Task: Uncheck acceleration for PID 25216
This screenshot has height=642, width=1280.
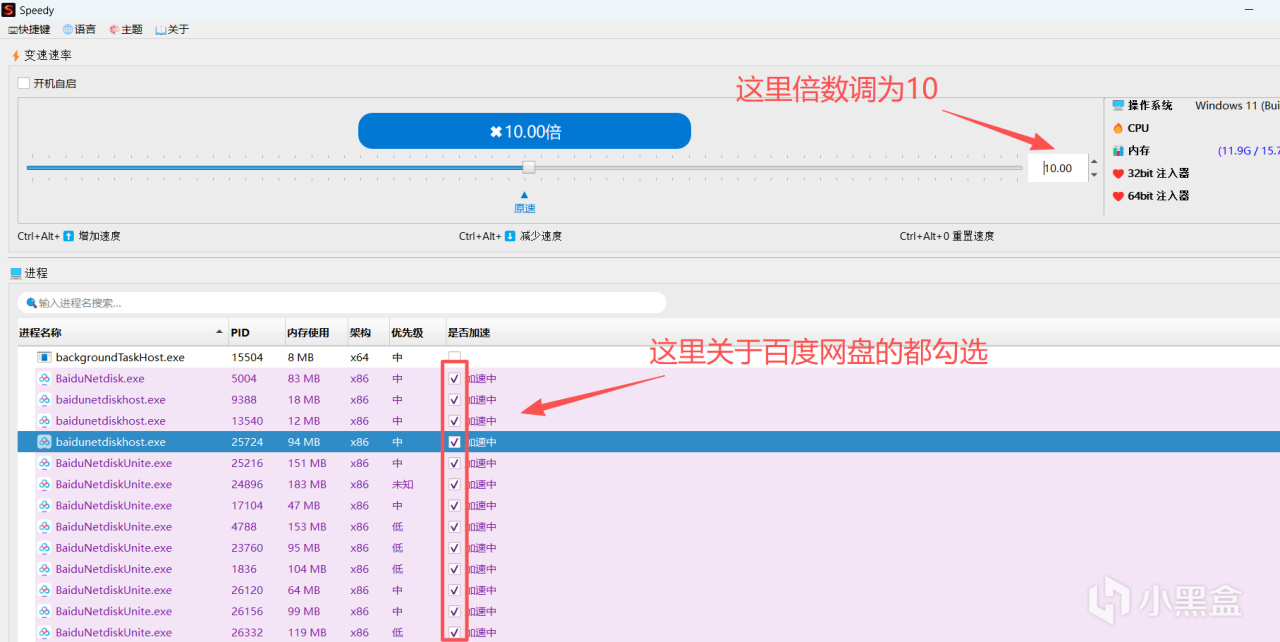Action: coord(455,463)
